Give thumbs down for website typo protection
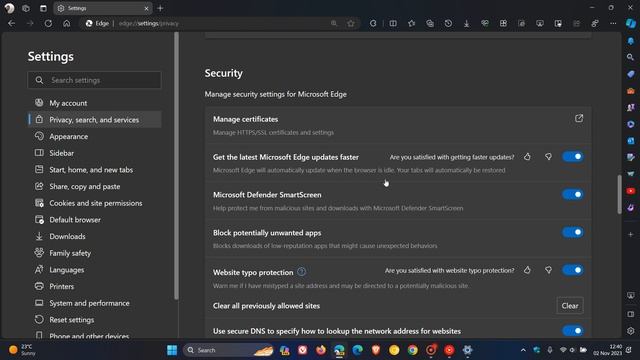 (x=548, y=270)
